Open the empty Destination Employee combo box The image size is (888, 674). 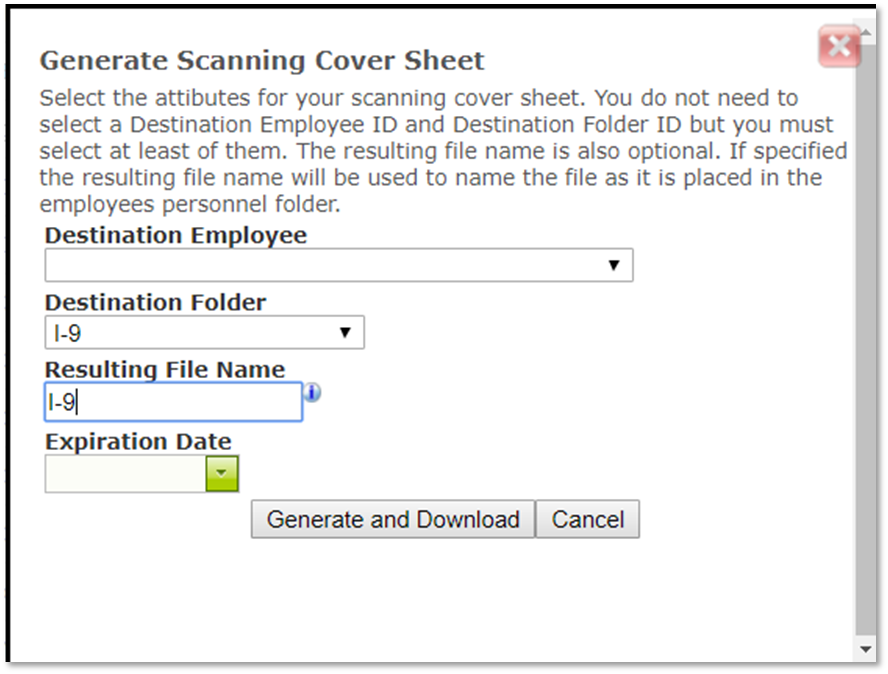pyautogui.click(x=339, y=265)
